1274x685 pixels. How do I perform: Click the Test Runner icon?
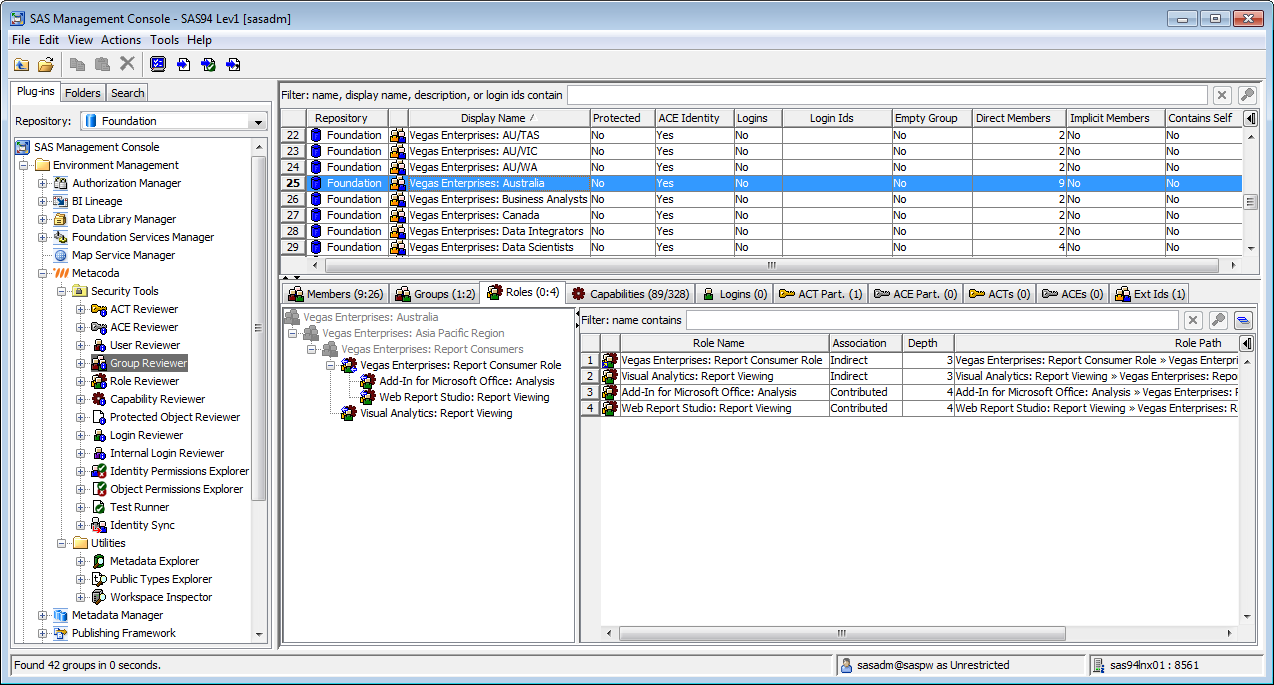click(99, 507)
